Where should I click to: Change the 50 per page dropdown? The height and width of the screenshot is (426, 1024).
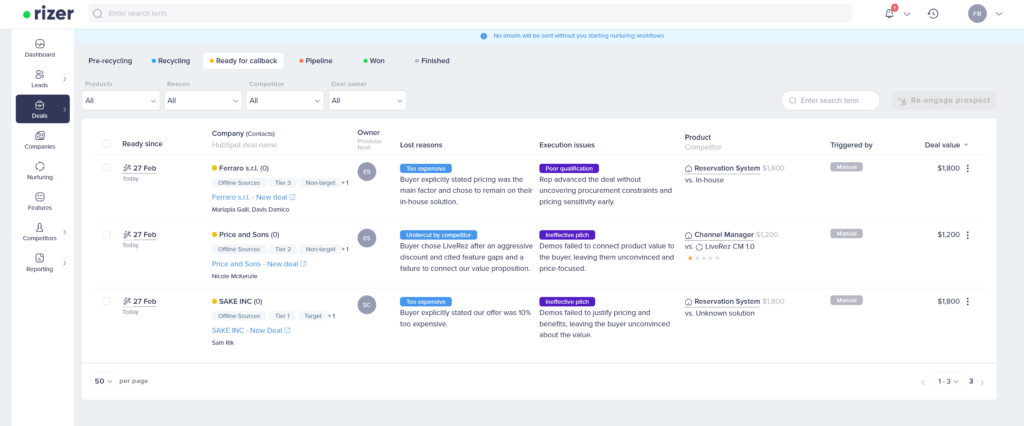[x=102, y=381]
